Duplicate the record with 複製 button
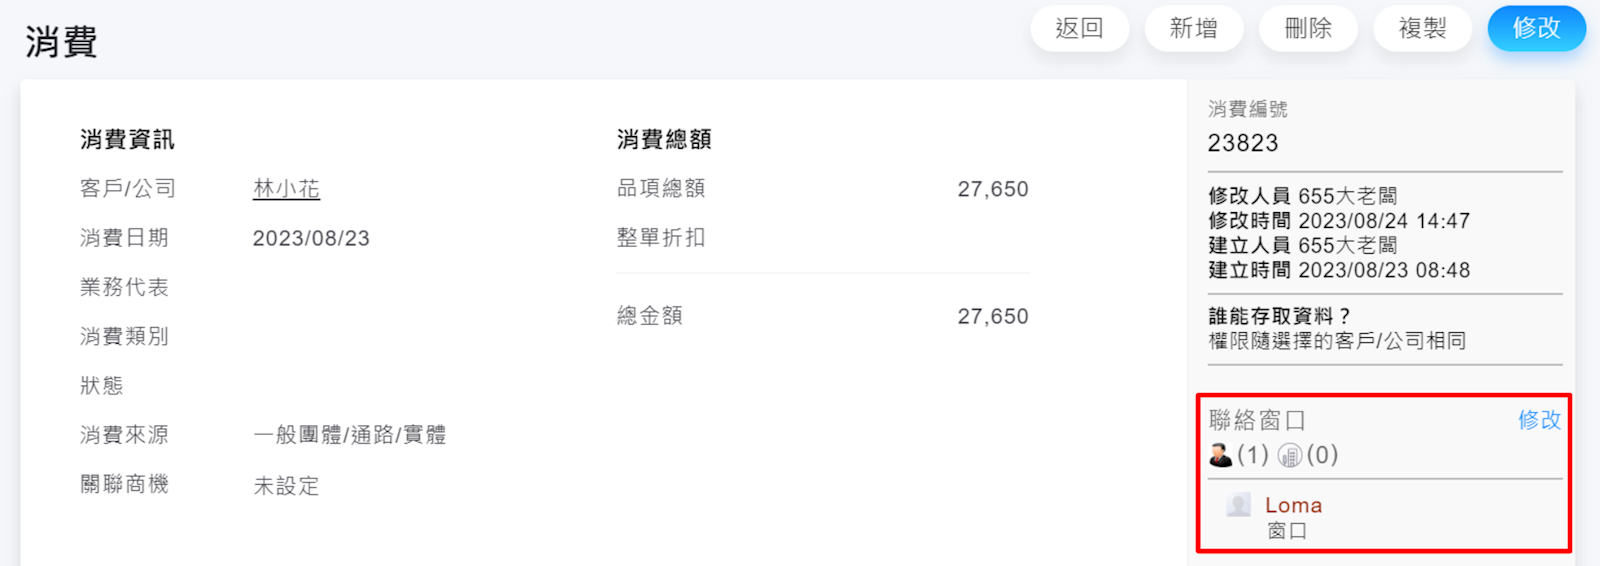1600x566 pixels. [1422, 28]
